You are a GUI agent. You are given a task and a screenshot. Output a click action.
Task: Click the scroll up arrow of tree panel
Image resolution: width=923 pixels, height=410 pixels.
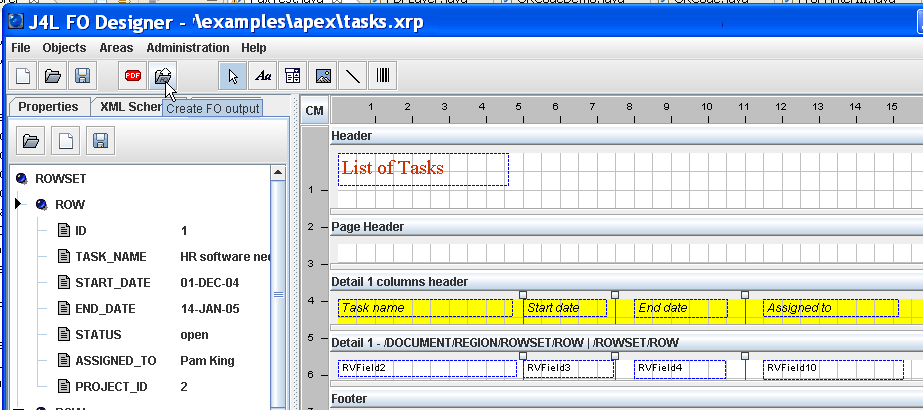click(278, 172)
